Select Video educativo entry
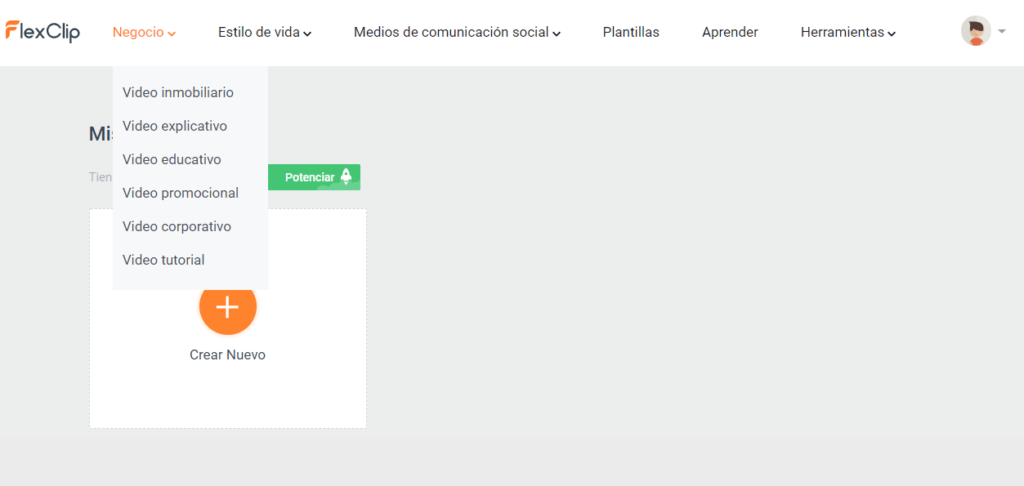Viewport: 1024px width, 486px height. pyautogui.click(x=172, y=159)
